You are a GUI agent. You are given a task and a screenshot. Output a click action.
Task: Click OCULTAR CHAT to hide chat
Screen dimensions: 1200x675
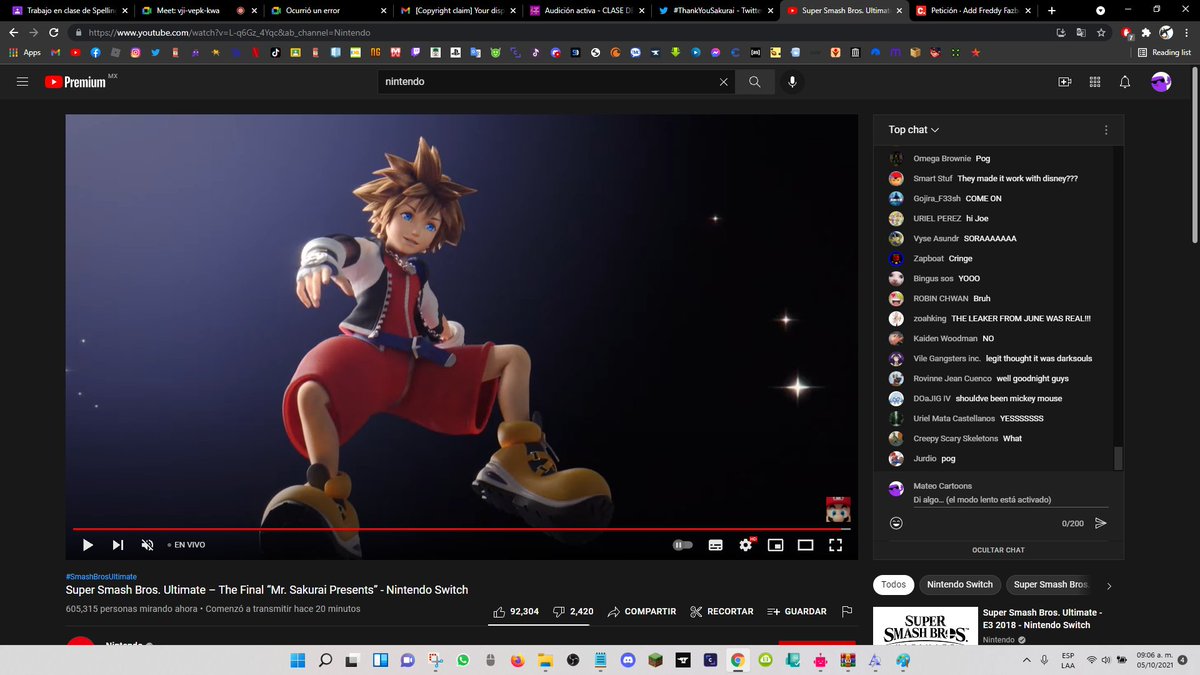pyautogui.click(x=998, y=550)
